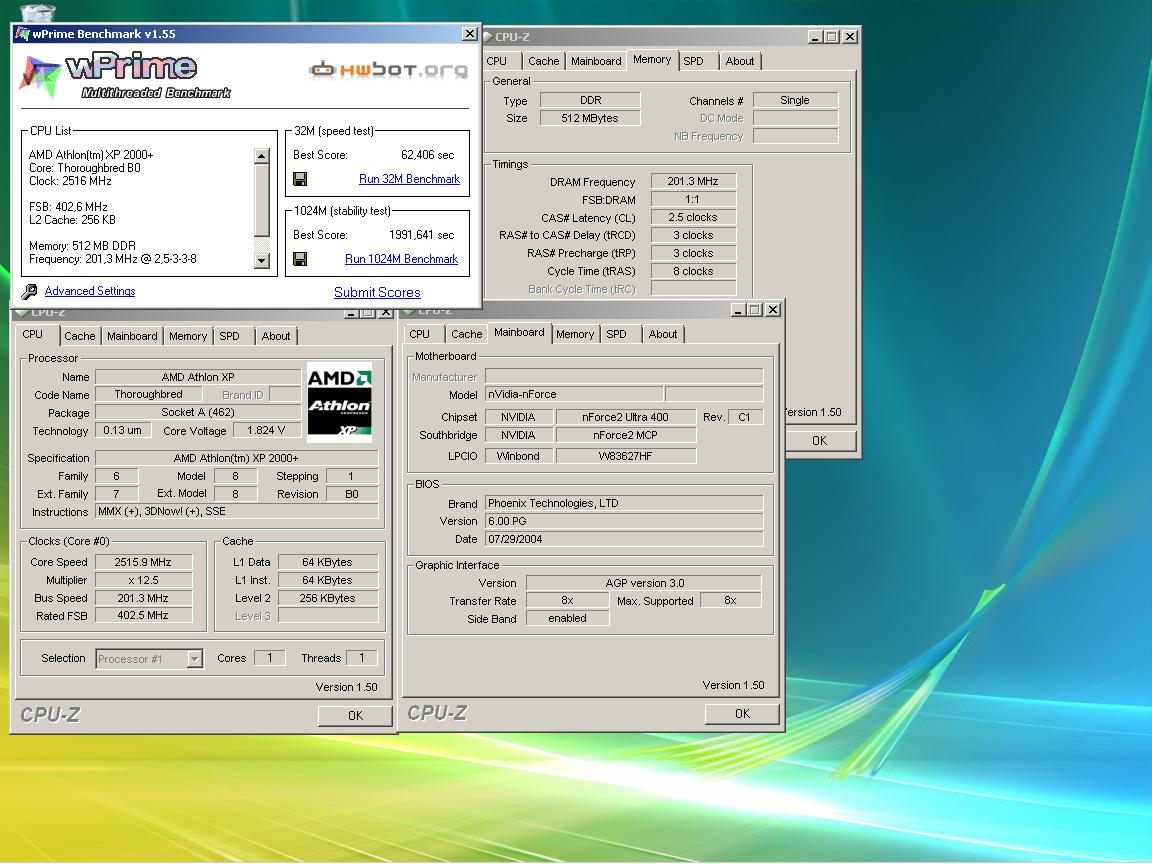1152x864 pixels.
Task: Open About tab in CPU-Z Memory window
Action: [x=740, y=61]
